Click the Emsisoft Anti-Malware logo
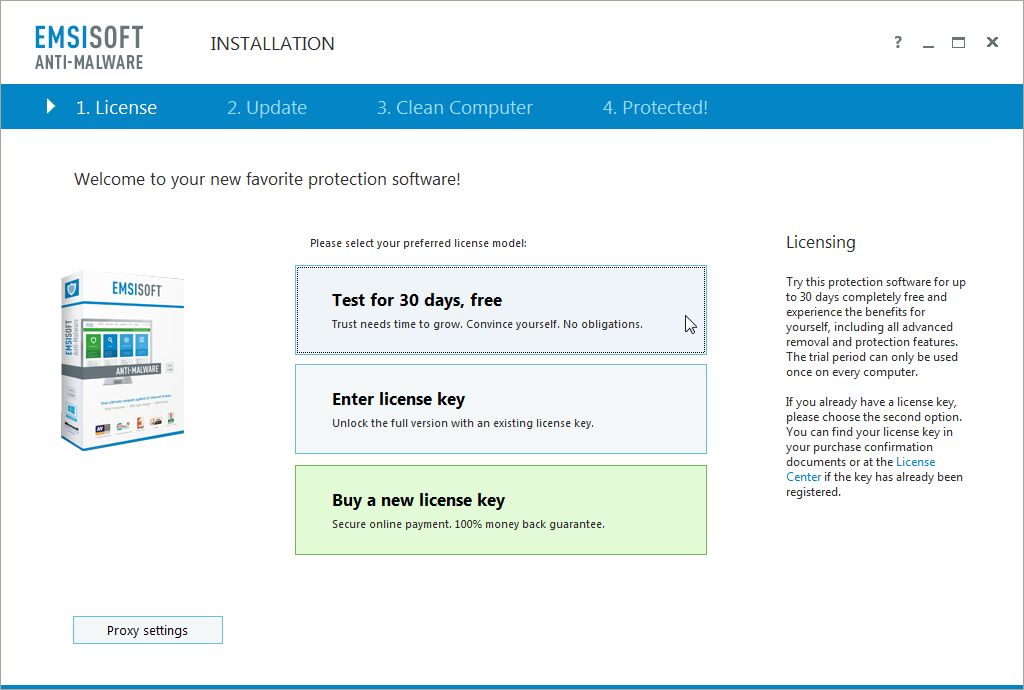The width and height of the screenshot is (1024, 690). tap(89, 47)
